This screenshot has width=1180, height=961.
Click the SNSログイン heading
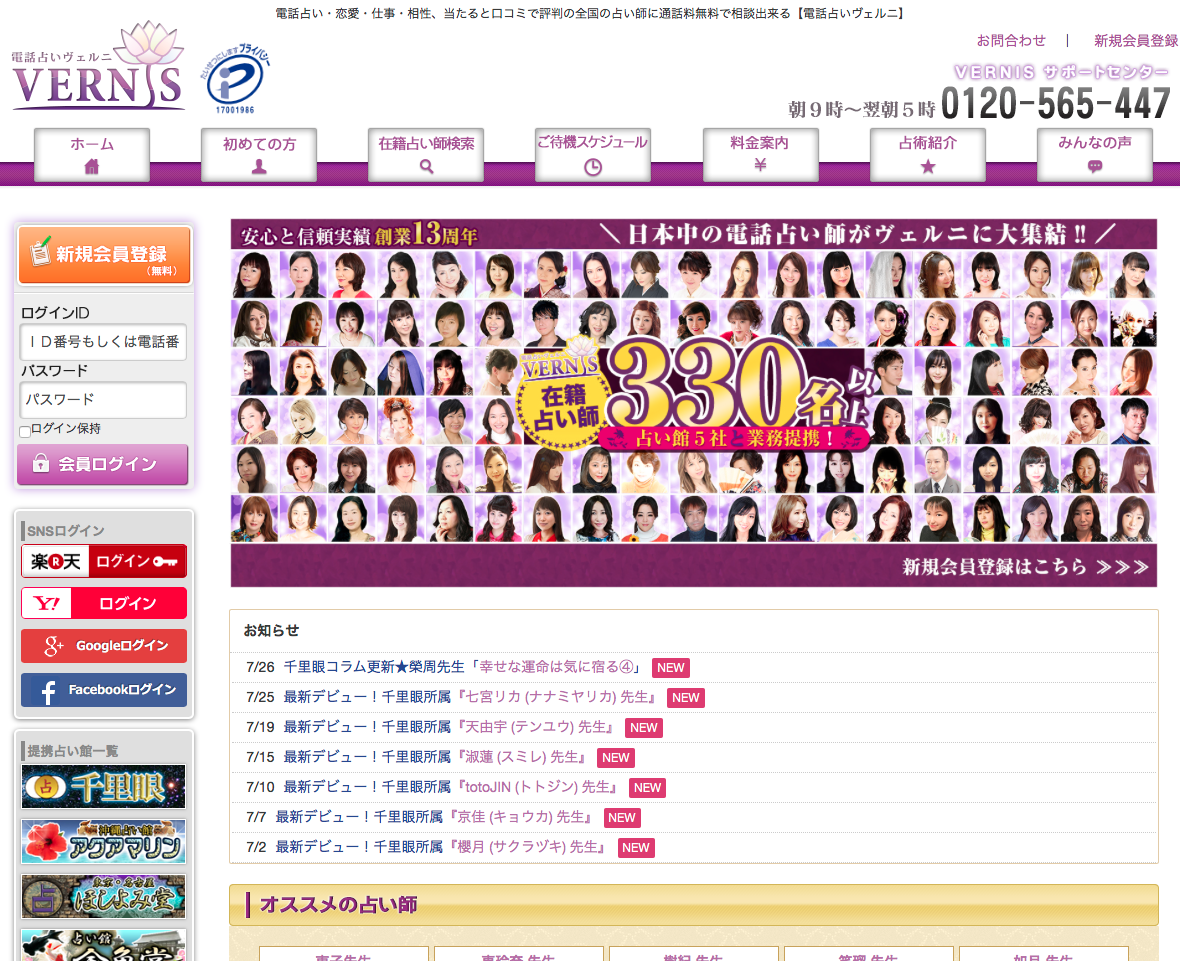tap(65, 531)
